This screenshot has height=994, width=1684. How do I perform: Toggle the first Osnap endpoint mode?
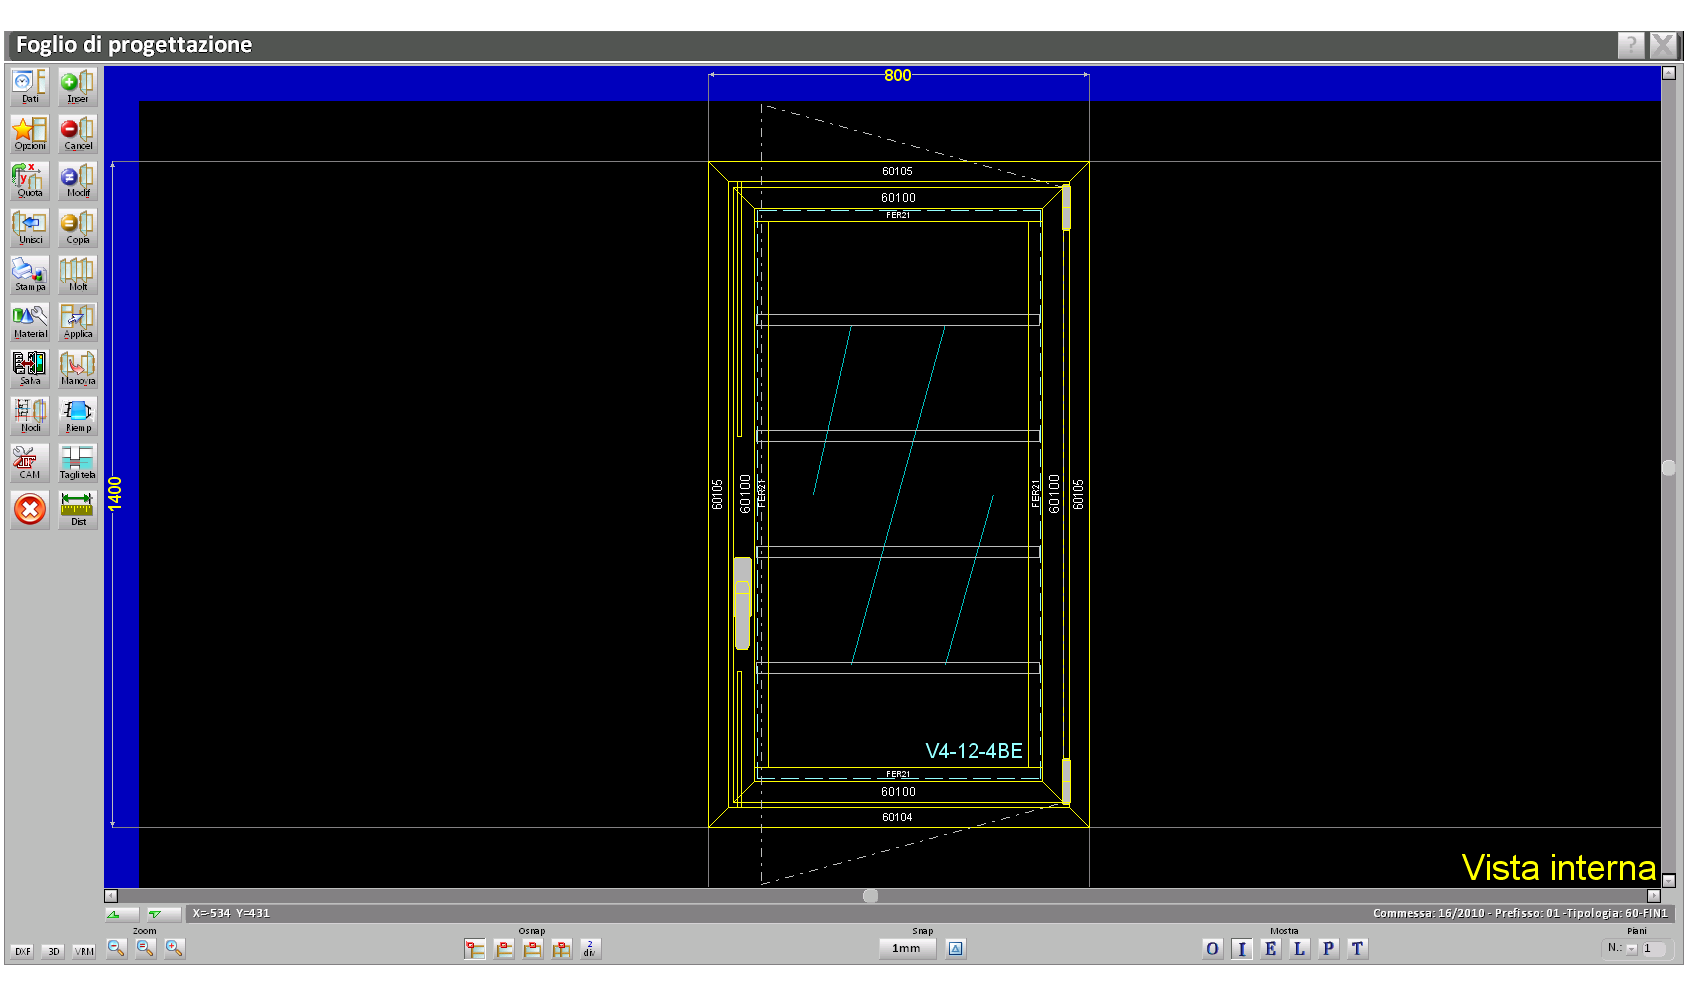click(474, 949)
